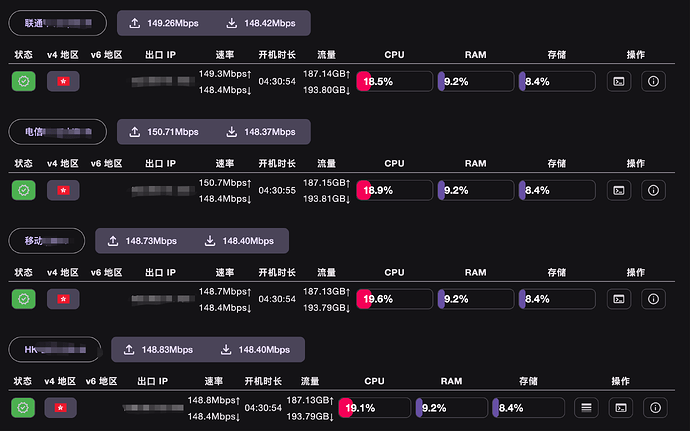Open the hamburger menu on the HK server row
This screenshot has height=431, width=690.
[587, 407]
